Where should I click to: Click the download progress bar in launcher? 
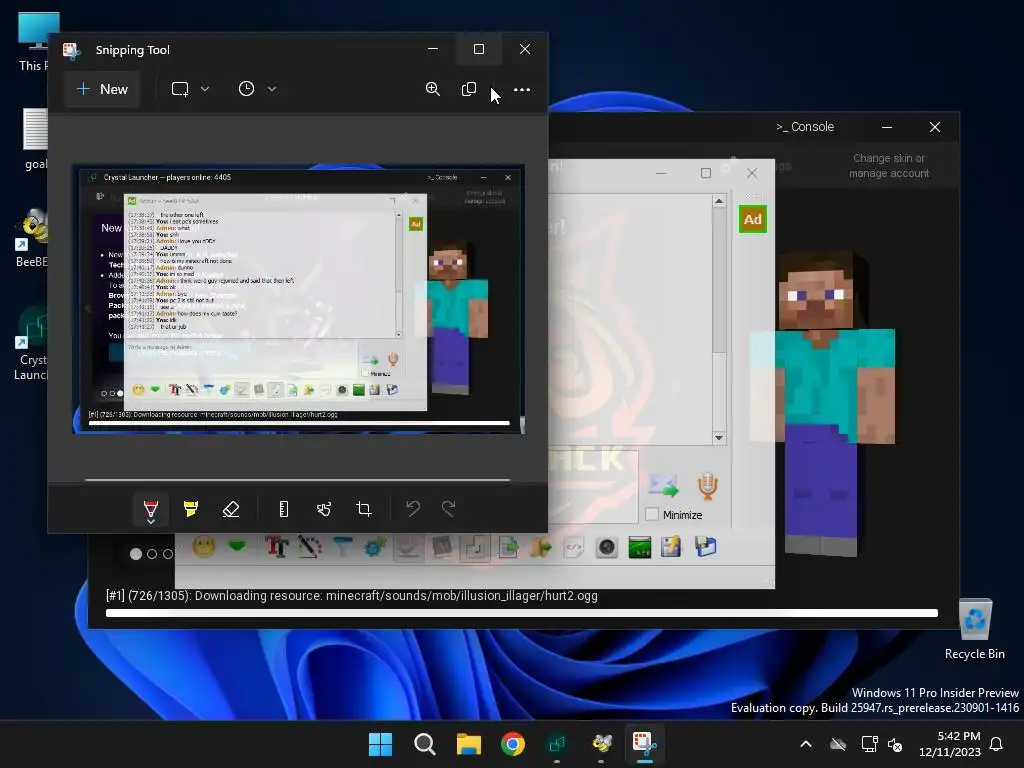point(522,613)
